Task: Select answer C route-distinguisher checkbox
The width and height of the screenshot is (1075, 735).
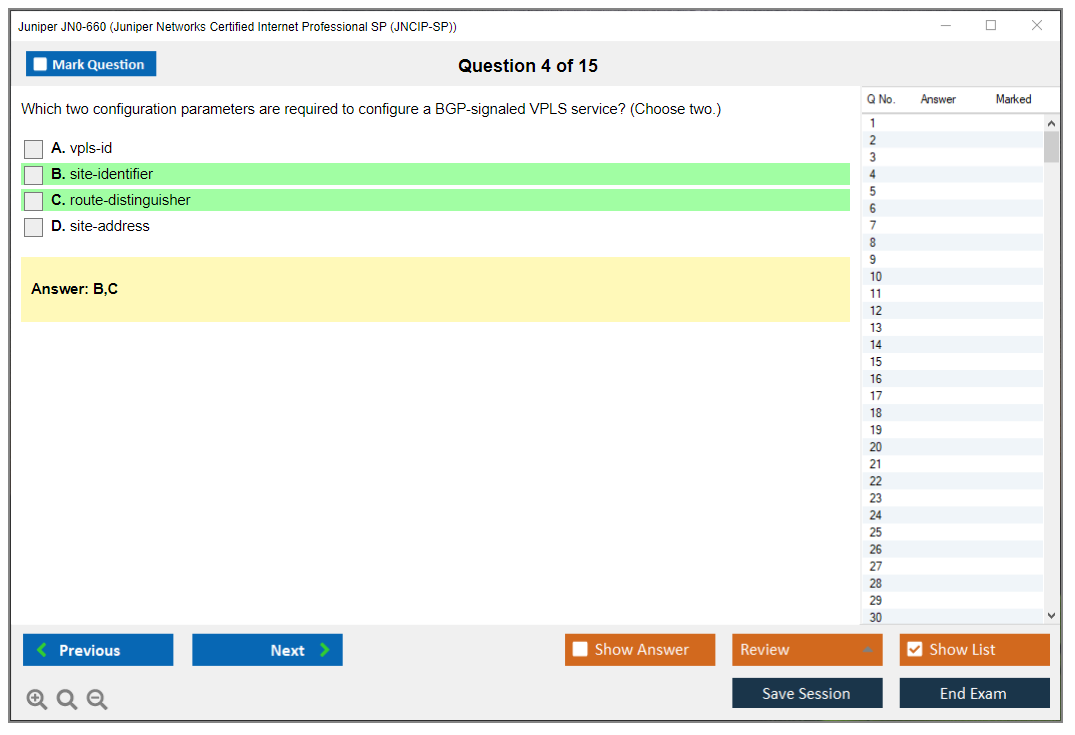Action: click(x=34, y=201)
